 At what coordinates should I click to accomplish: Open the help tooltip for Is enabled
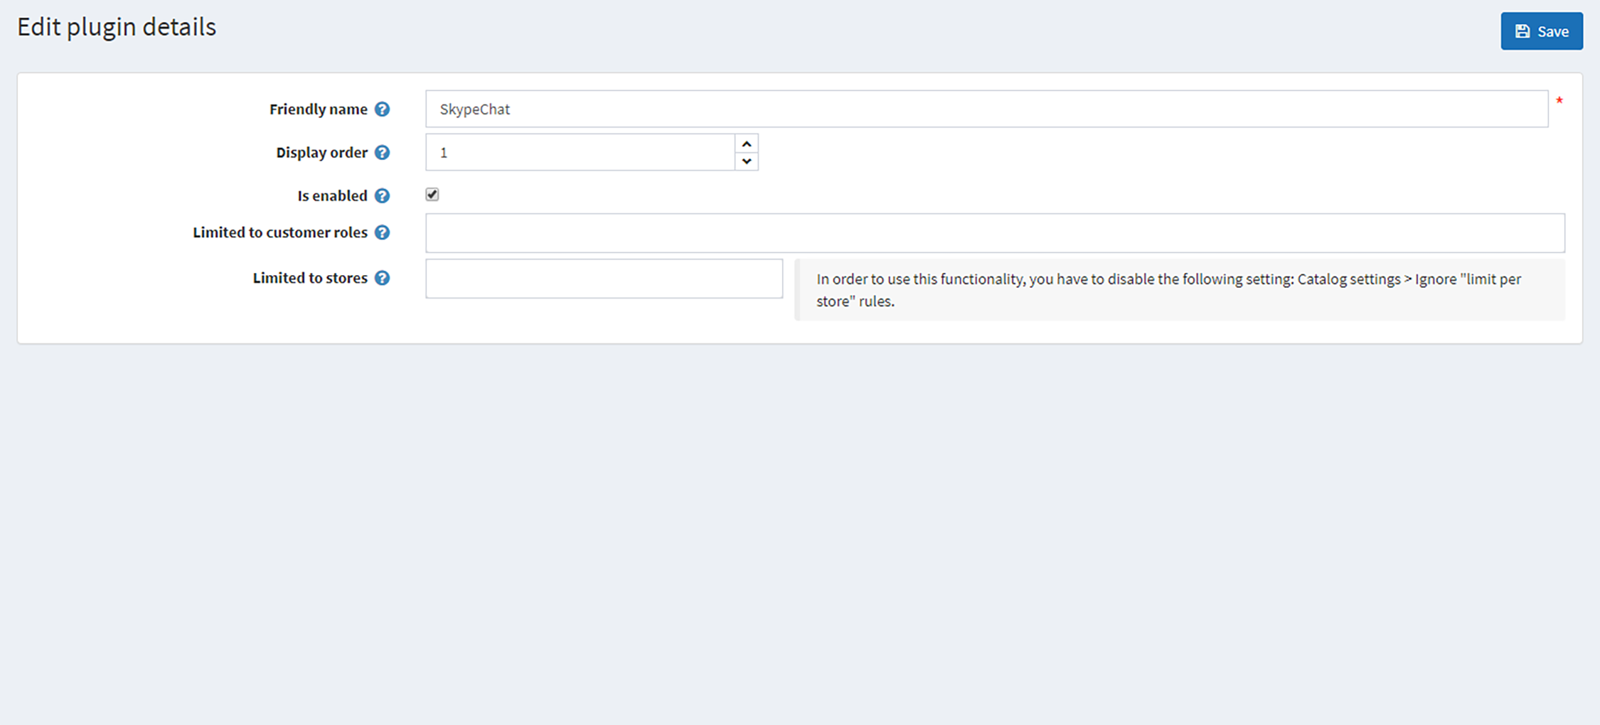pos(382,196)
